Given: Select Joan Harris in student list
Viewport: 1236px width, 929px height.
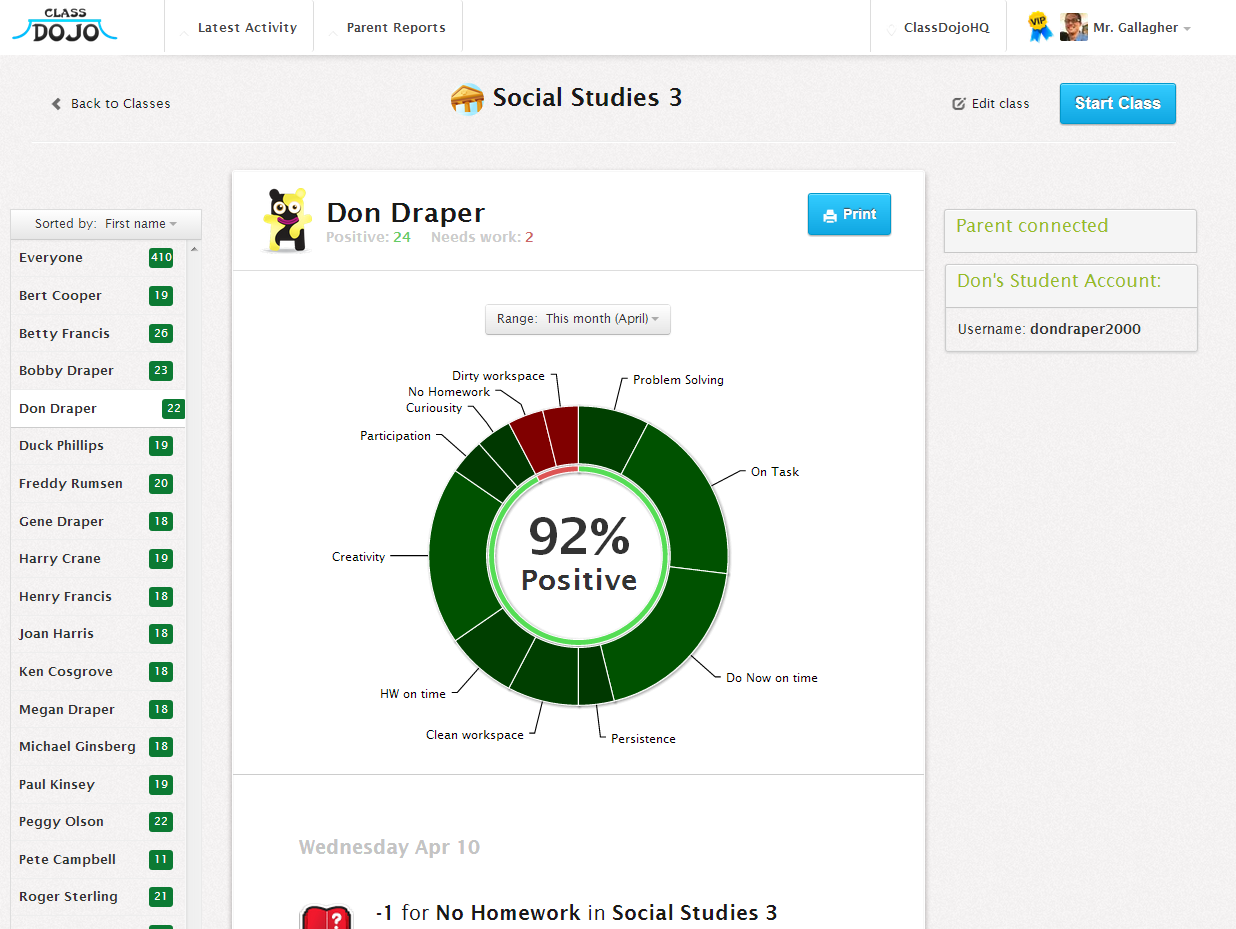Looking at the screenshot, I should coord(97,634).
